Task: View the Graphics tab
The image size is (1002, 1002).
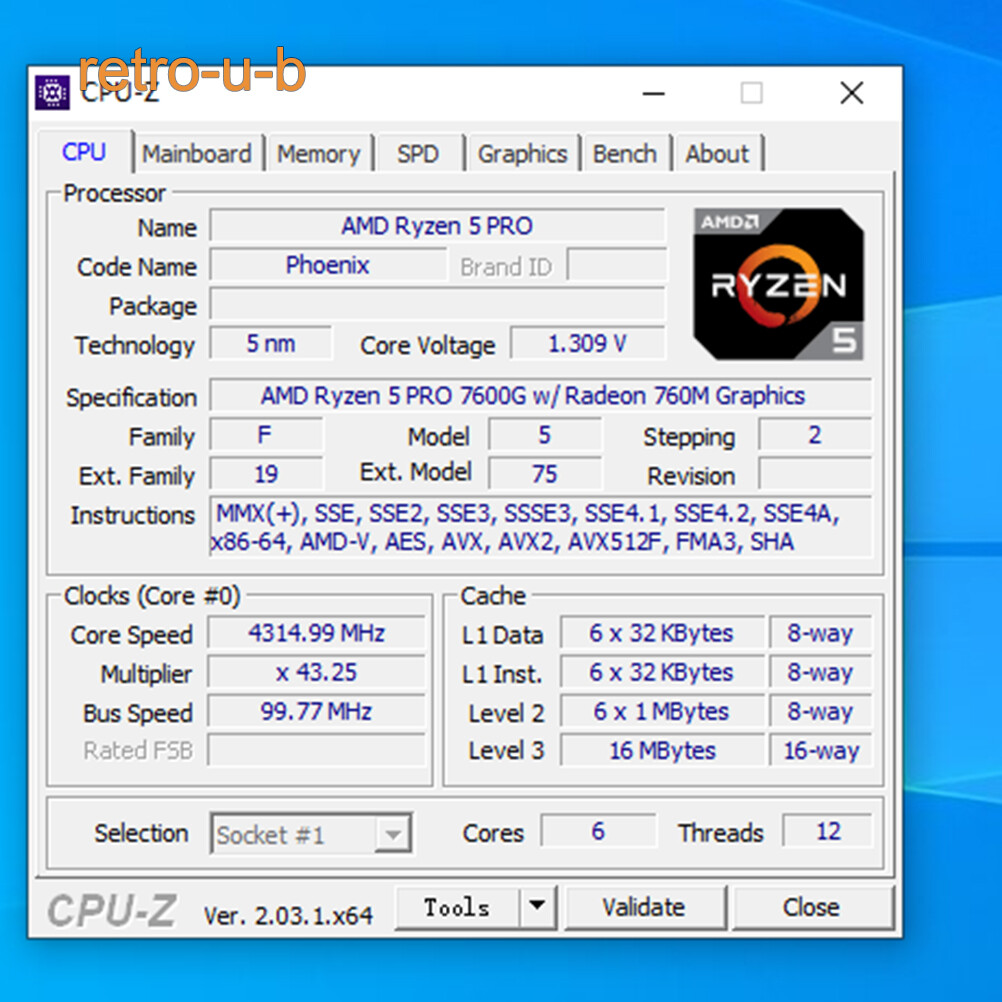Action: (522, 153)
